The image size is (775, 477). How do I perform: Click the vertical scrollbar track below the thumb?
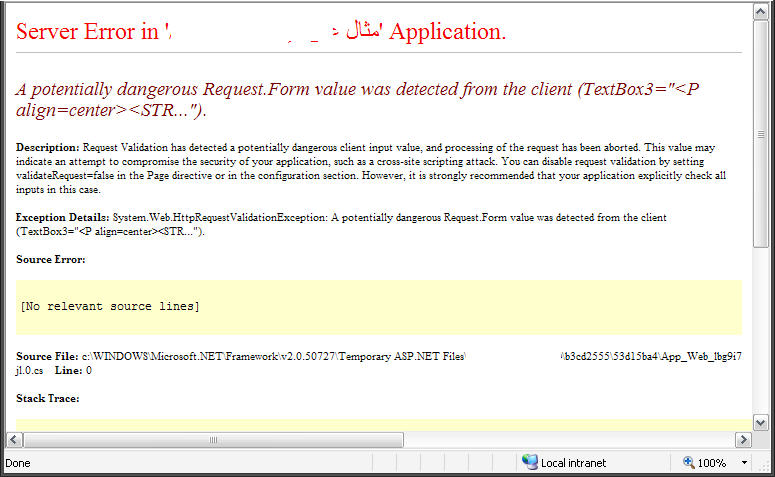(x=760, y=331)
